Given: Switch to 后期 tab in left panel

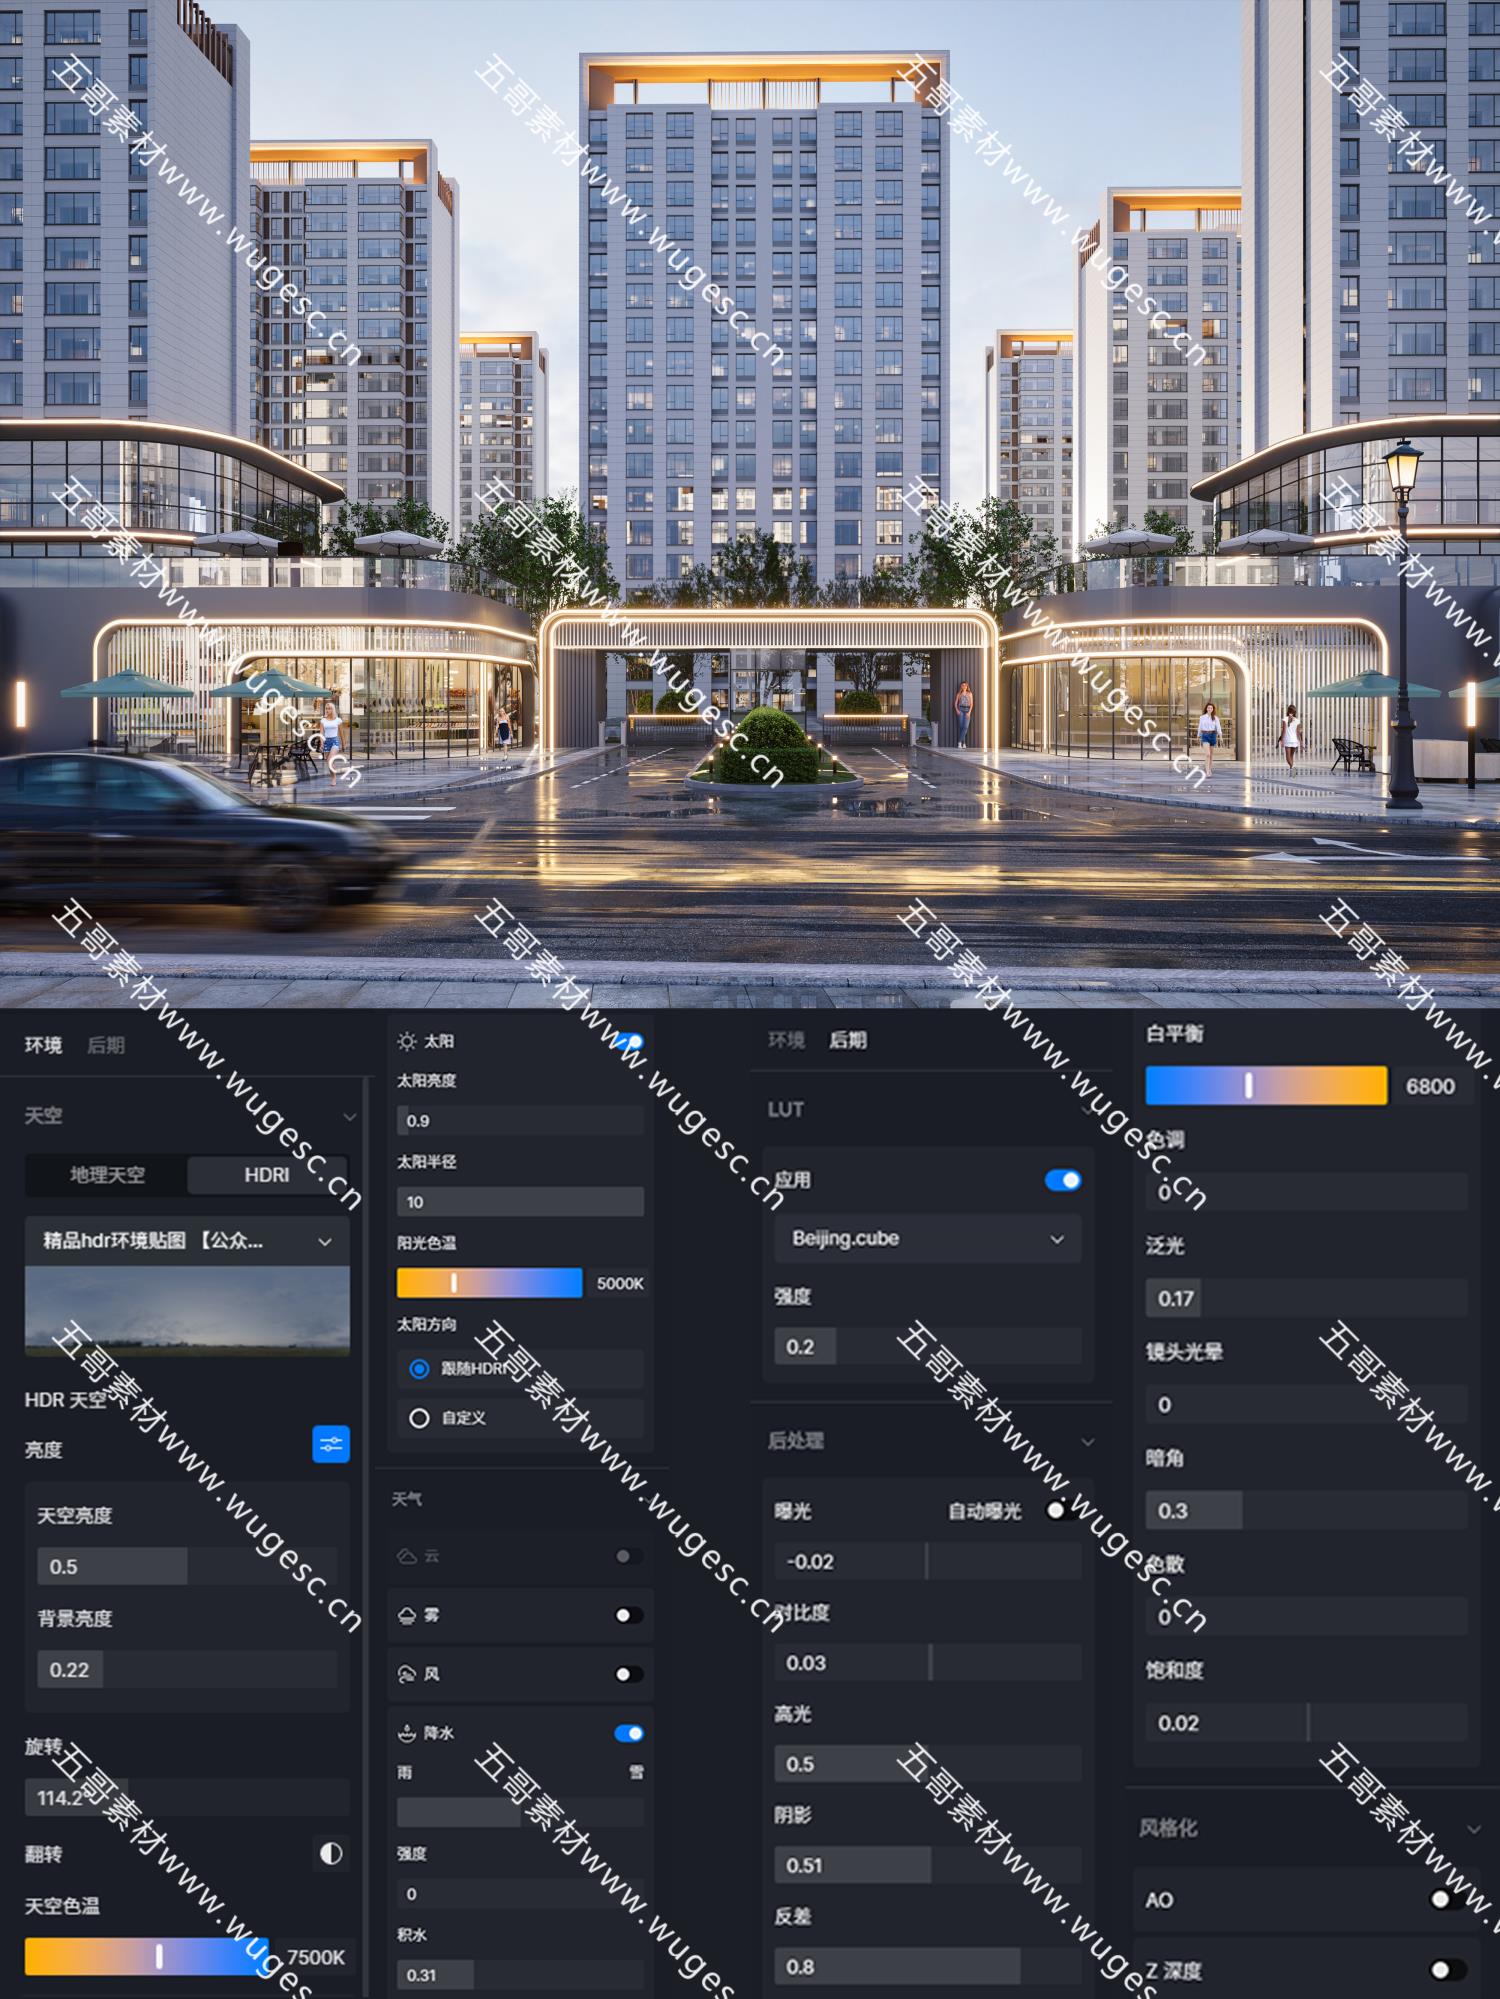Looking at the screenshot, I should coord(106,1045).
